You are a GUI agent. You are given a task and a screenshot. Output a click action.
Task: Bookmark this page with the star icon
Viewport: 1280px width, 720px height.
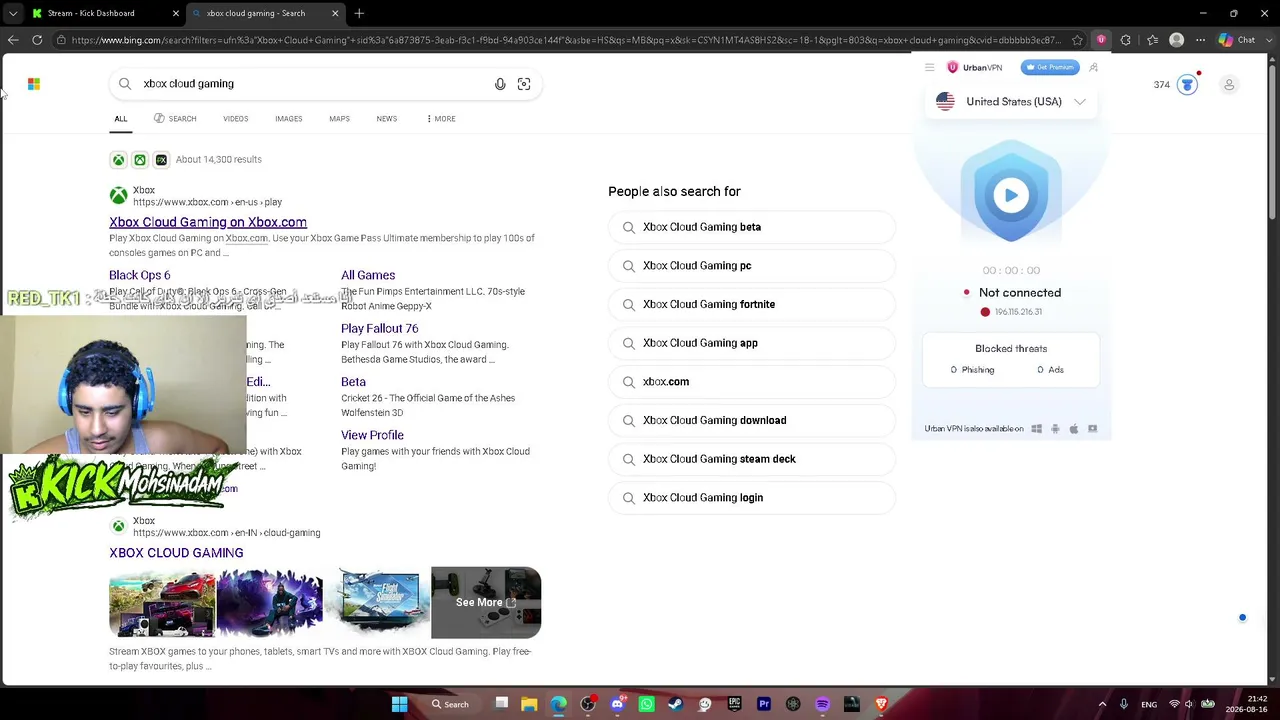point(1077,40)
